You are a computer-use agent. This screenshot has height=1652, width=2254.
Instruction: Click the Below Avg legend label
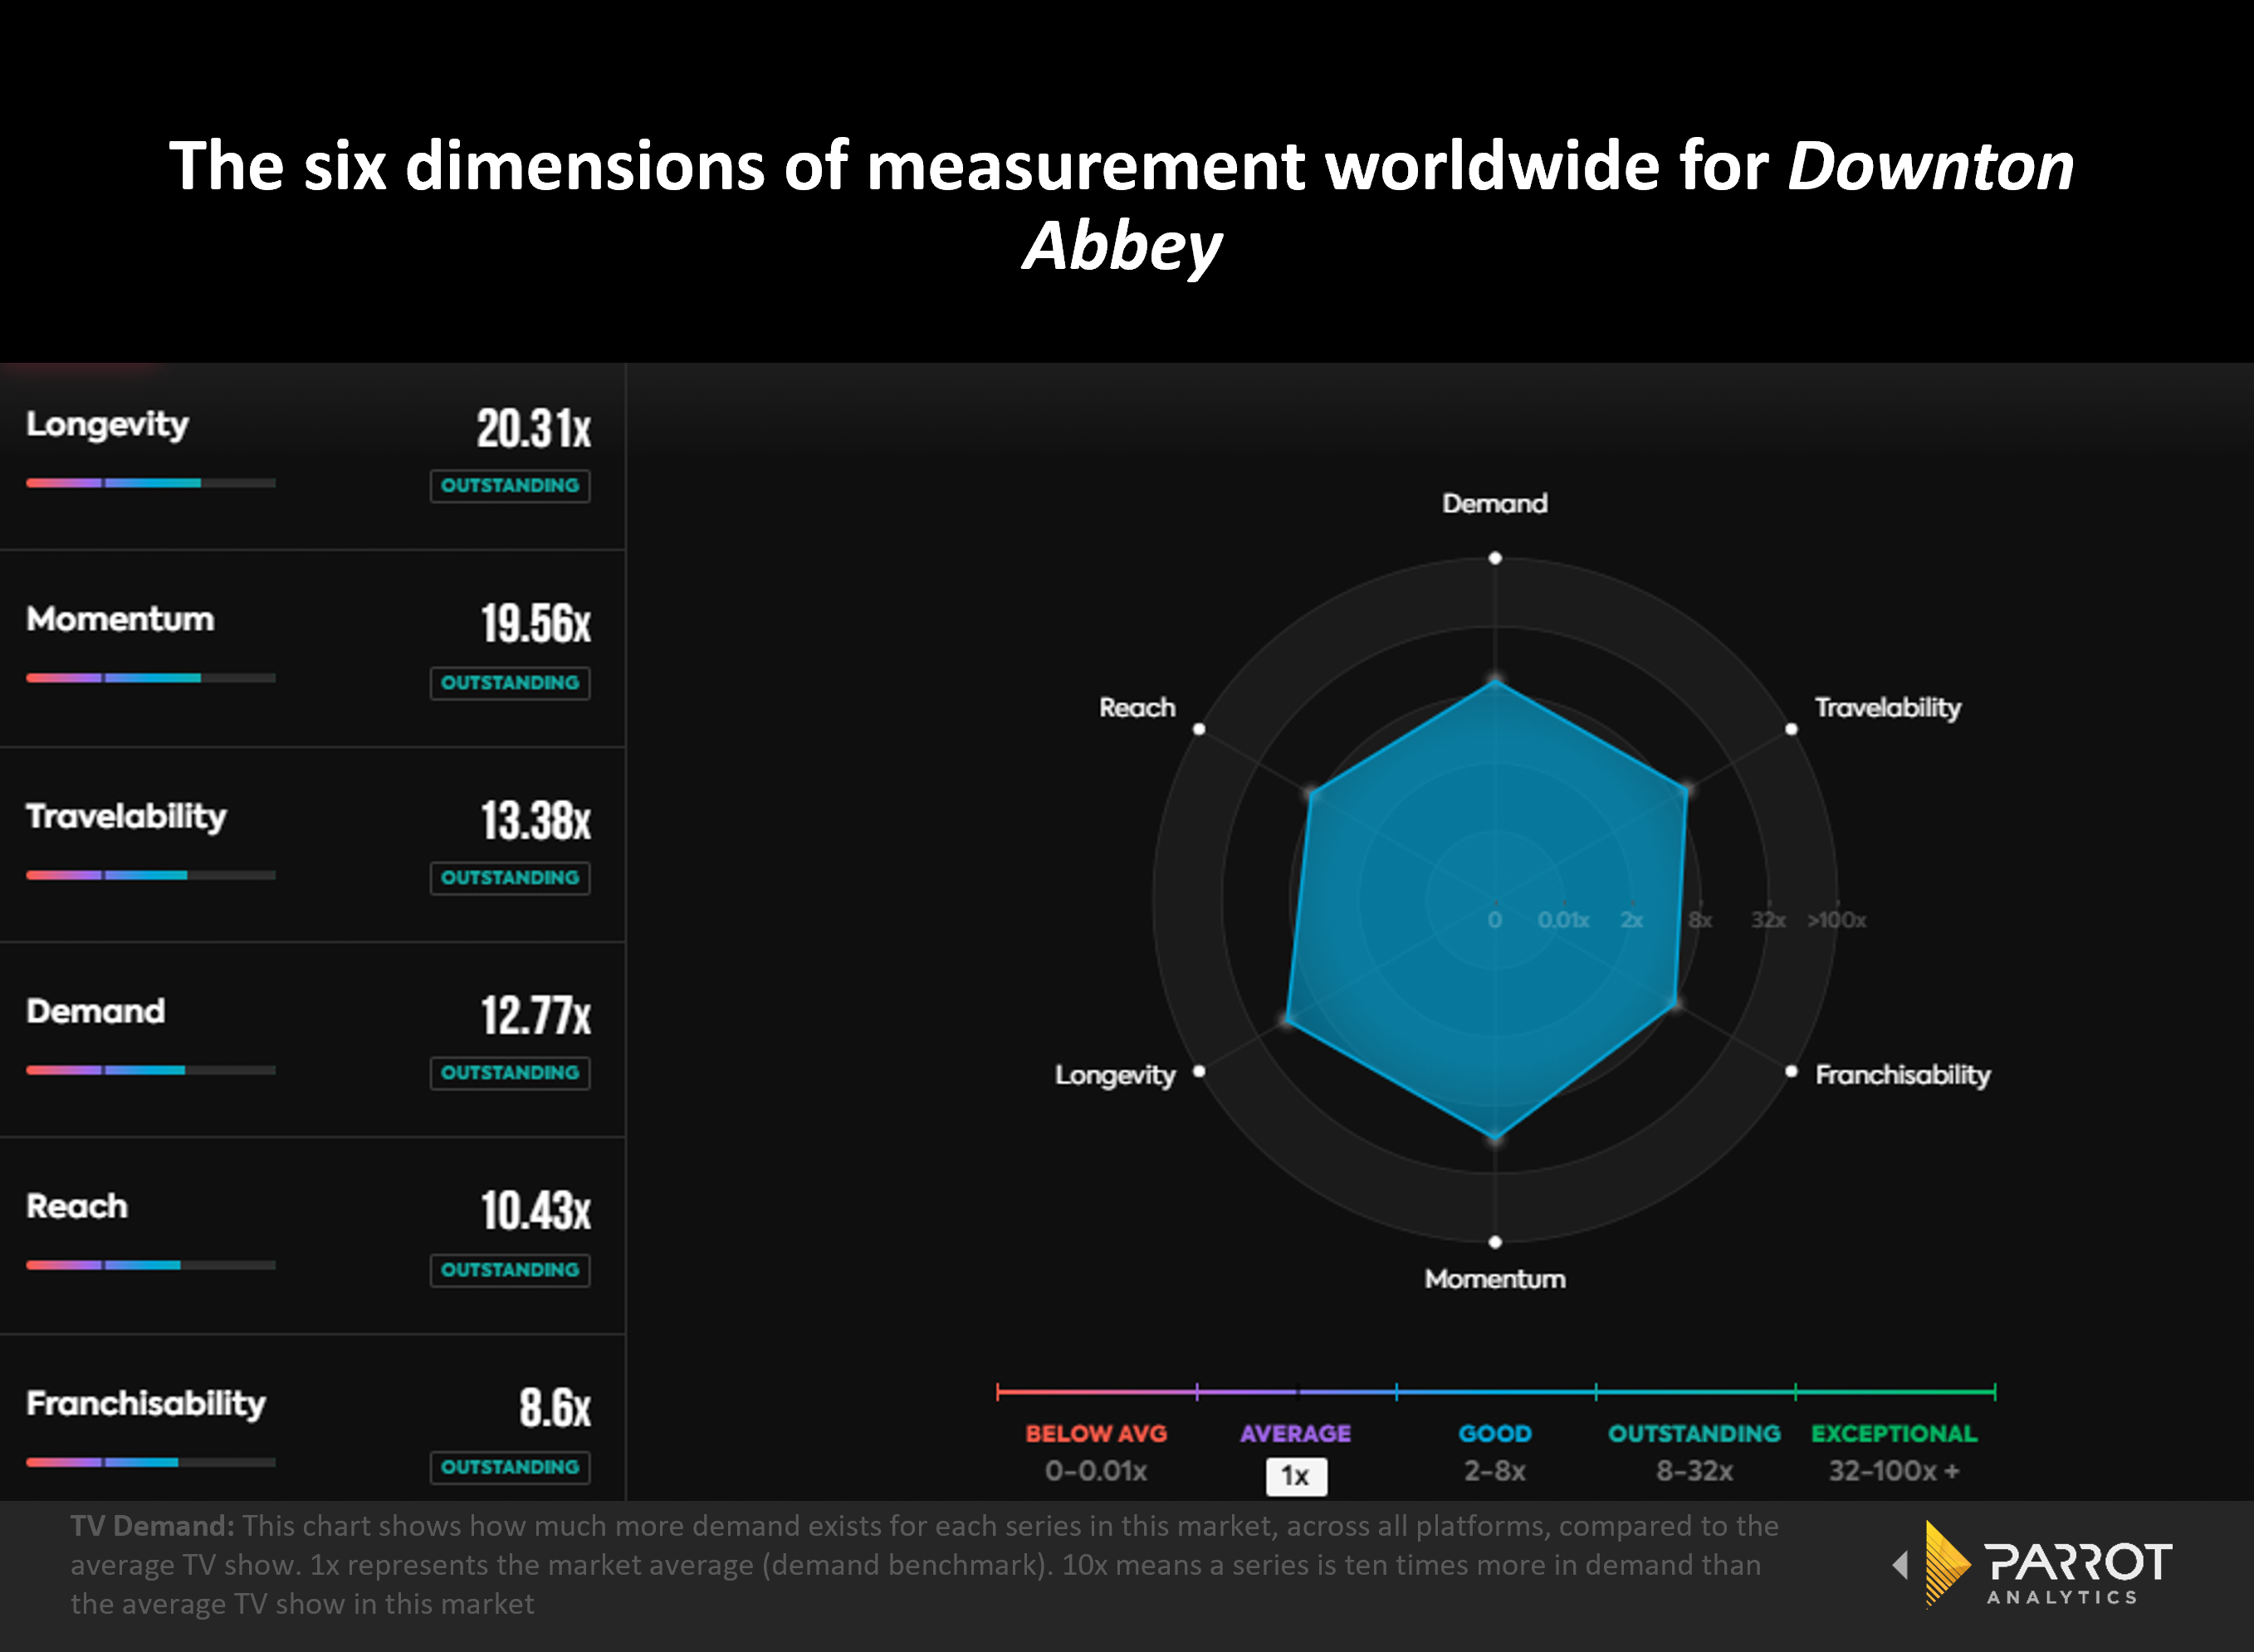[1096, 1433]
